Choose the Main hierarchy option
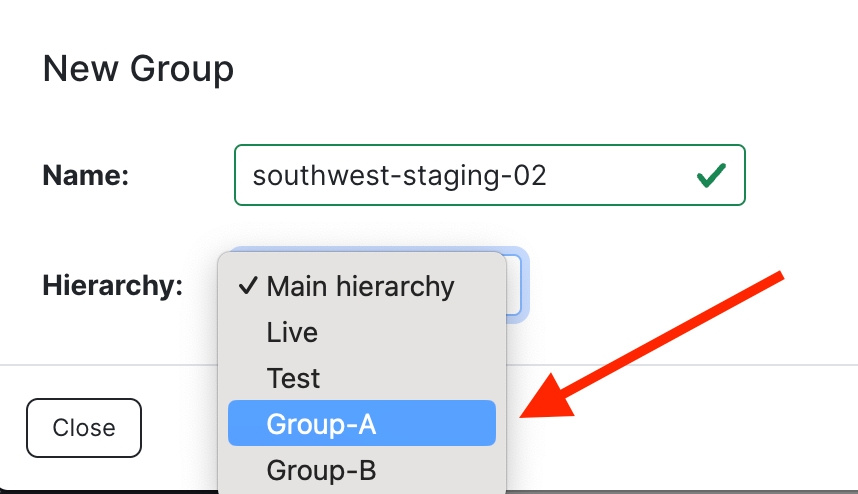Image resolution: width=858 pixels, height=494 pixels. (x=360, y=287)
